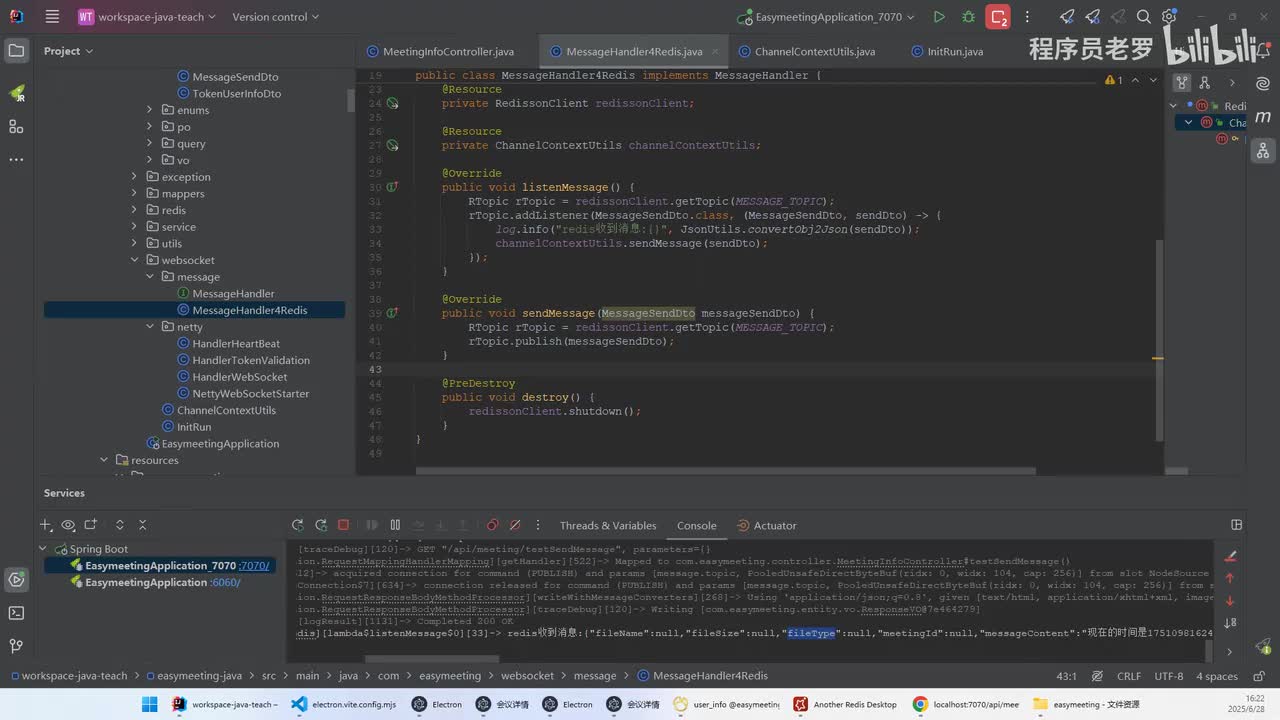Image resolution: width=1280 pixels, height=720 pixels.
Task: Toggle the Services view options eye icon
Action: click(68, 525)
